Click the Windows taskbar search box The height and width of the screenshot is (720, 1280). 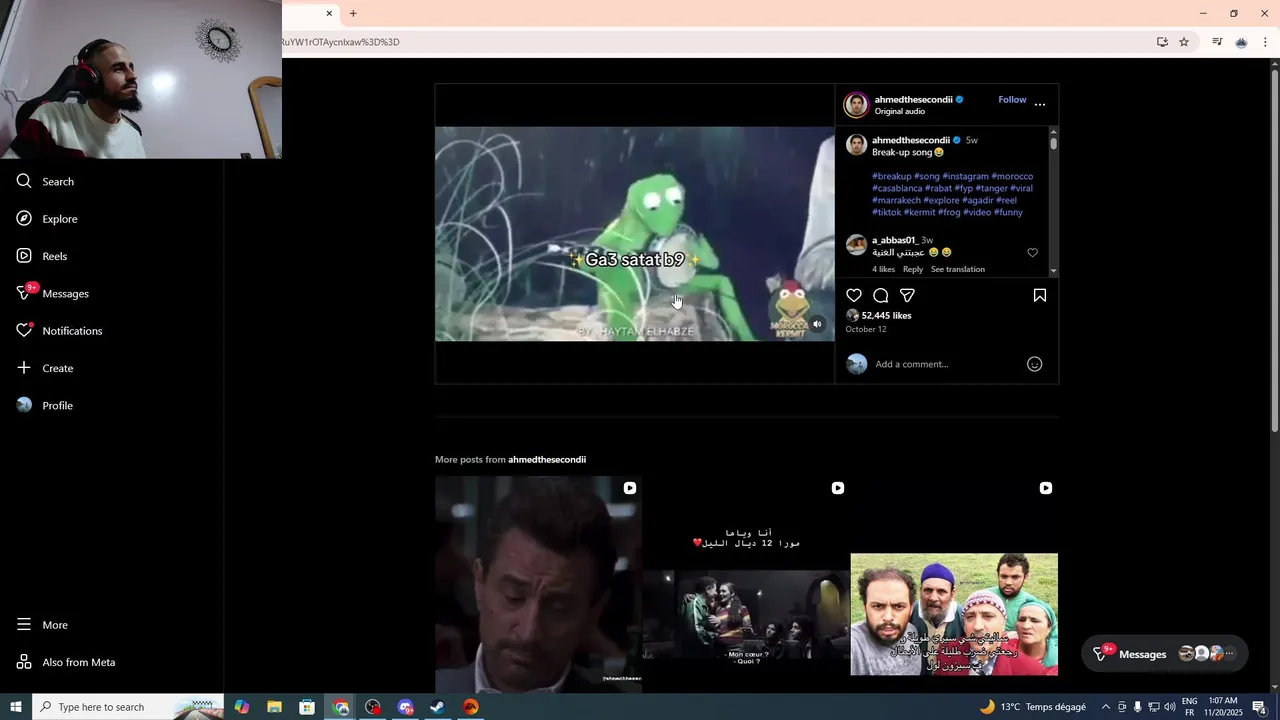tap(130, 707)
